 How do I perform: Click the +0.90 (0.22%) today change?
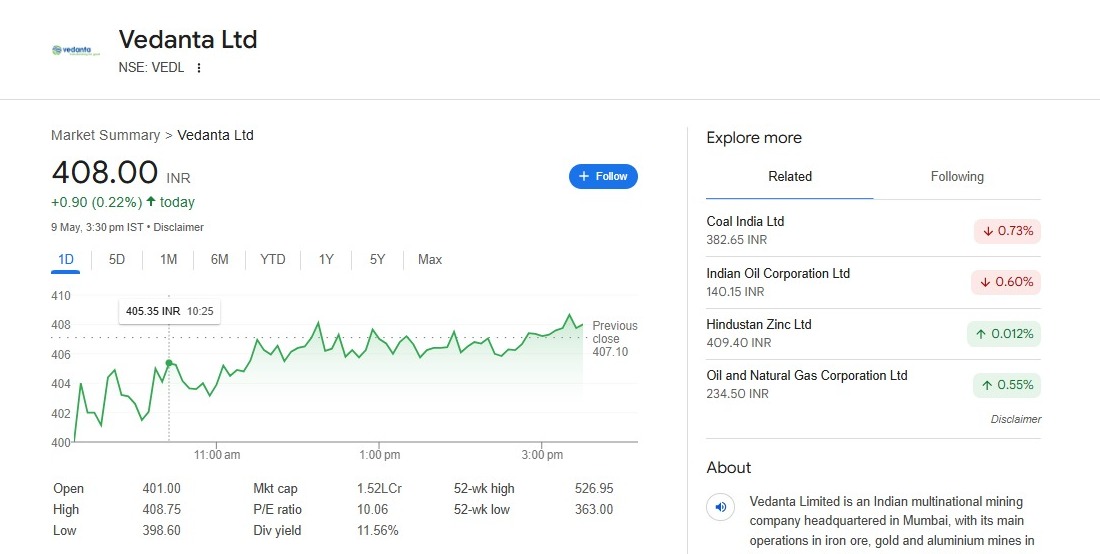pos(123,203)
